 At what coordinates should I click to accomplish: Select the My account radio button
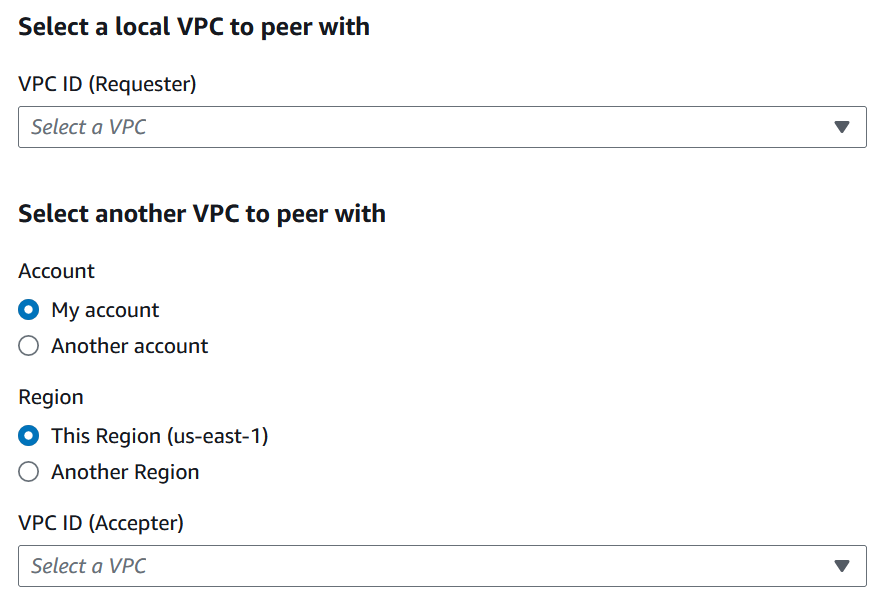[29, 310]
